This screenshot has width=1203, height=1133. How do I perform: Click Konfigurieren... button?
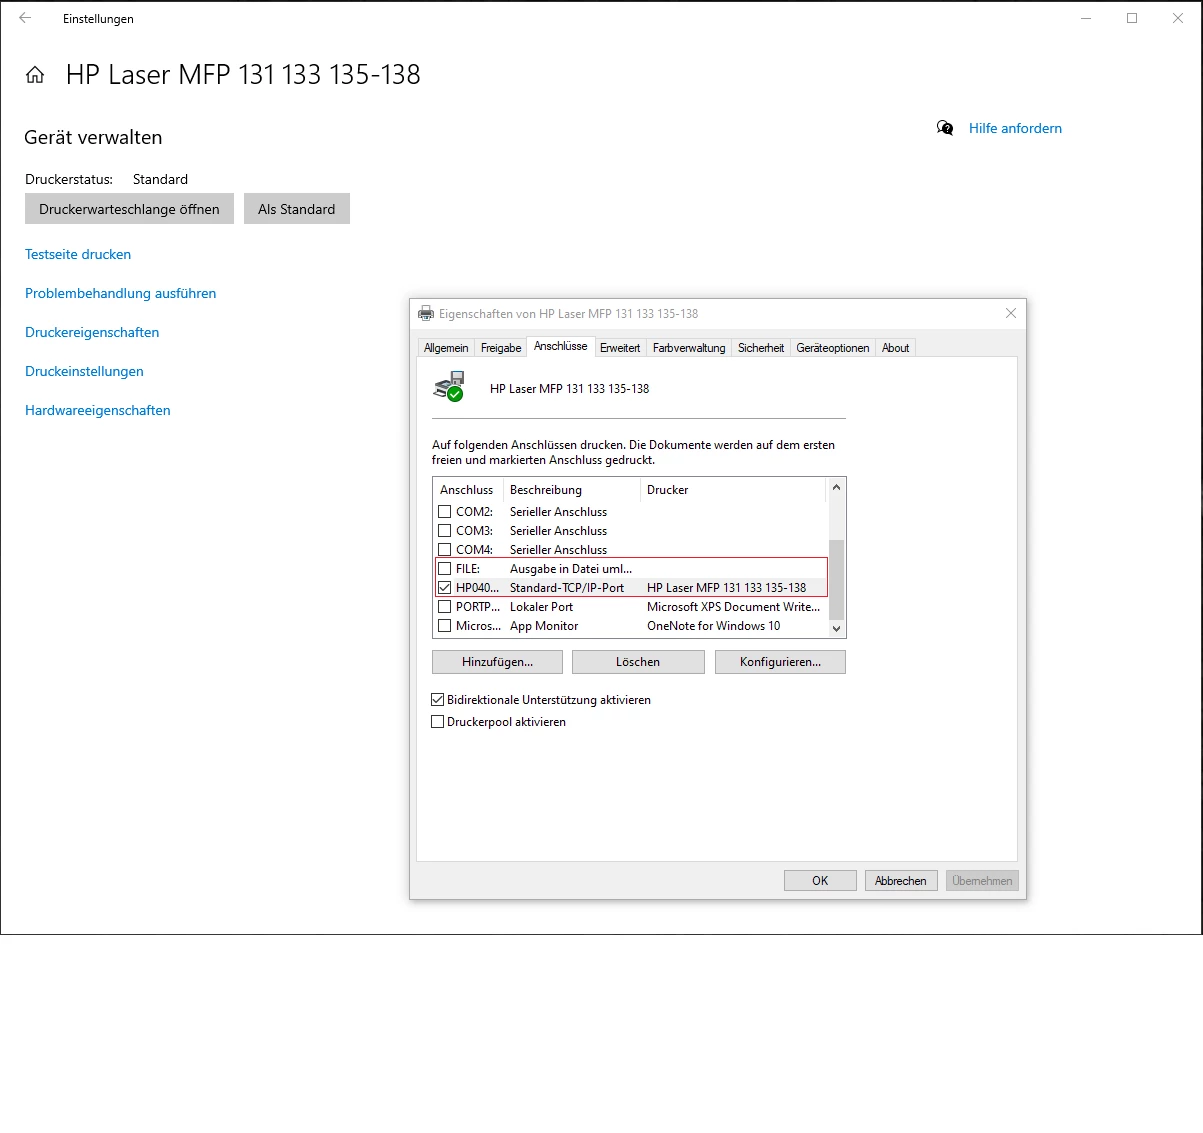[x=780, y=662]
